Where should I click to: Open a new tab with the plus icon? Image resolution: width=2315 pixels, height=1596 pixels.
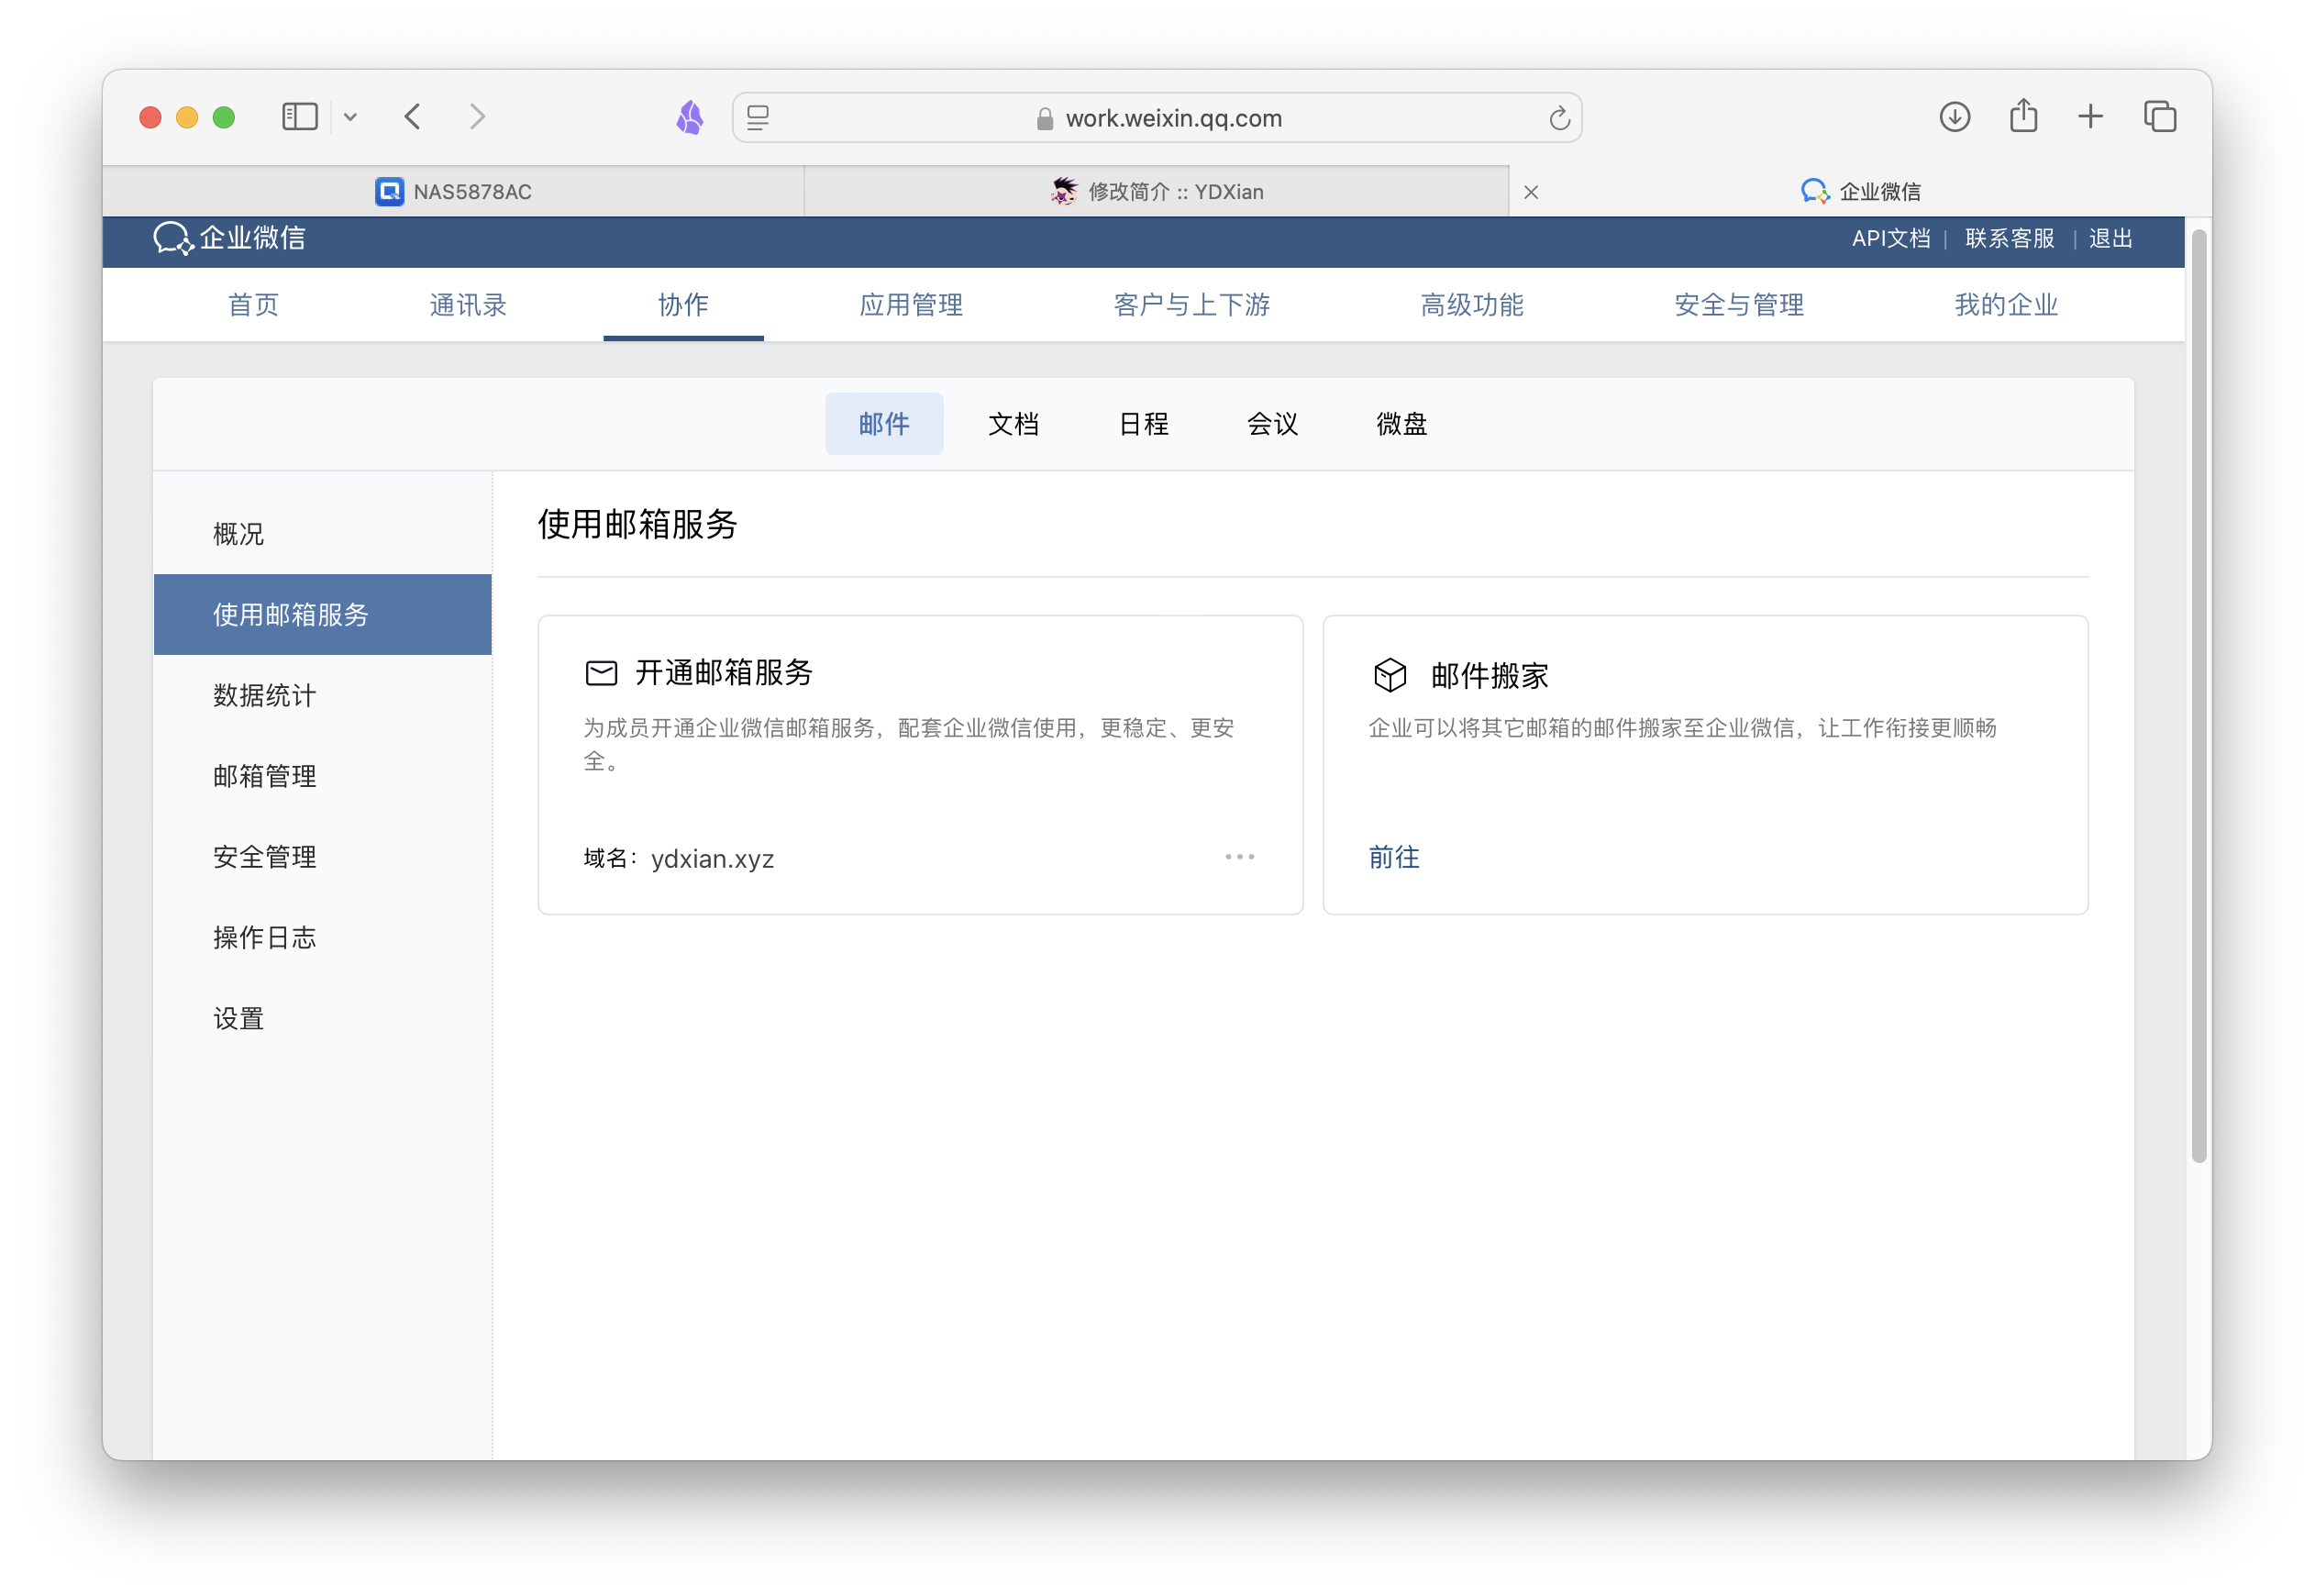pos(2090,117)
